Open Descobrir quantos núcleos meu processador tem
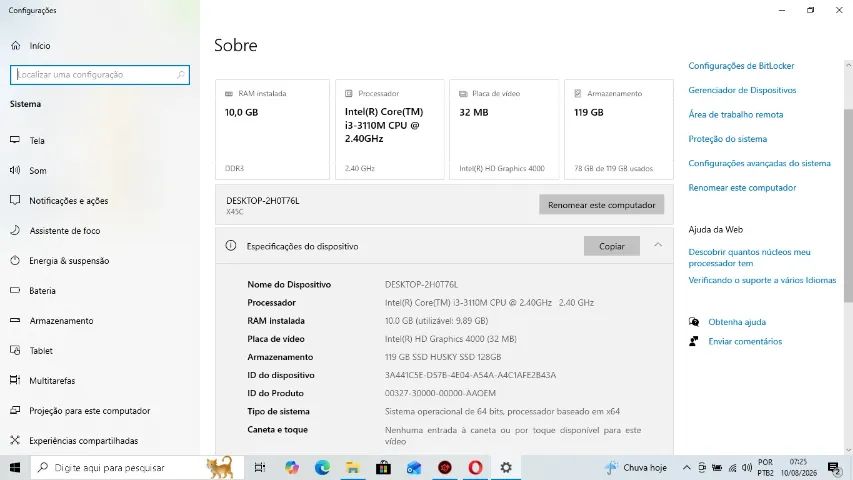The image size is (853, 480). pos(749,257)
